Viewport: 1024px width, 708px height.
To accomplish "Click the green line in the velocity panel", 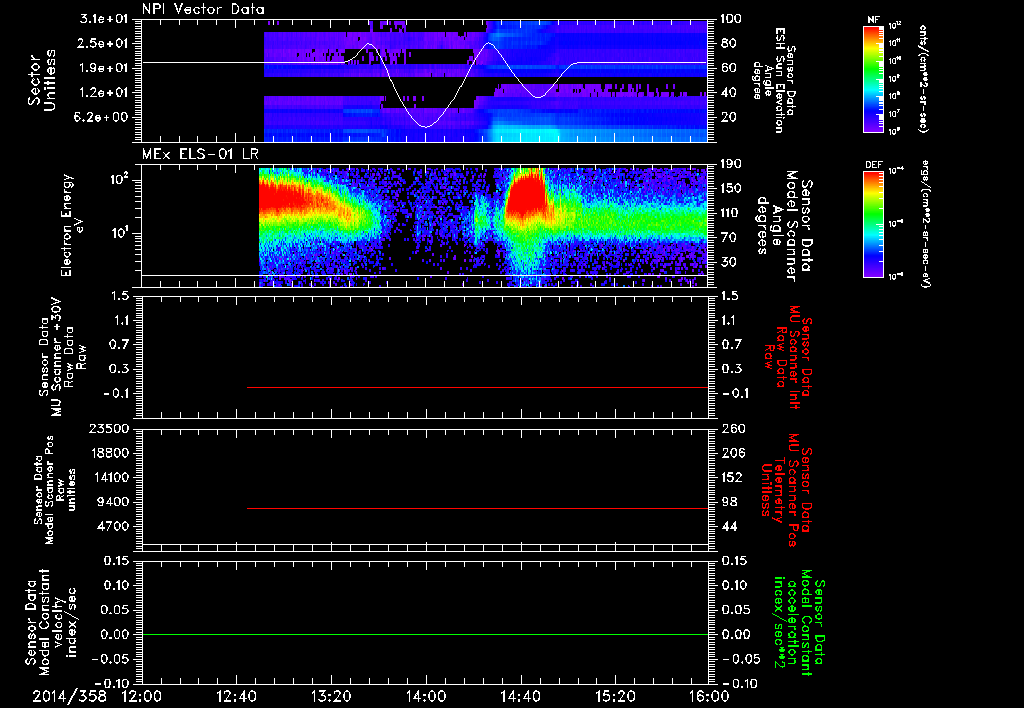I will (x=424, y=634).
